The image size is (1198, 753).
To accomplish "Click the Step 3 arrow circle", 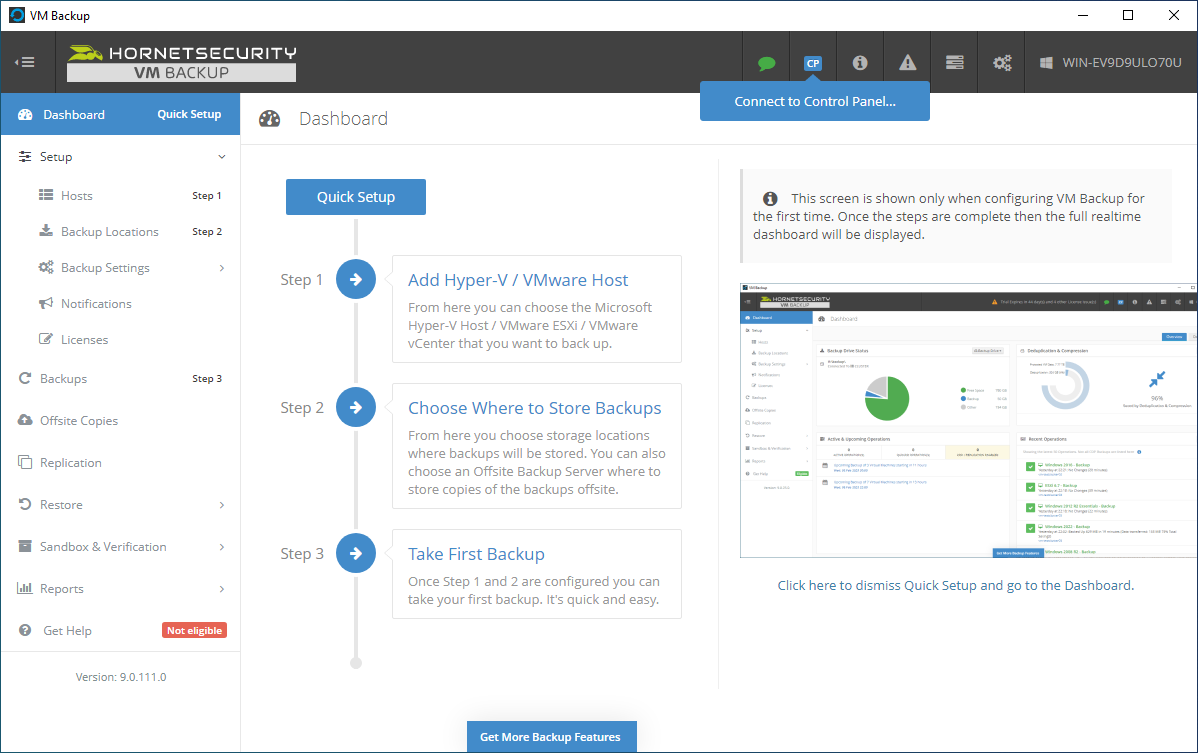I will [x=356, y=553].
